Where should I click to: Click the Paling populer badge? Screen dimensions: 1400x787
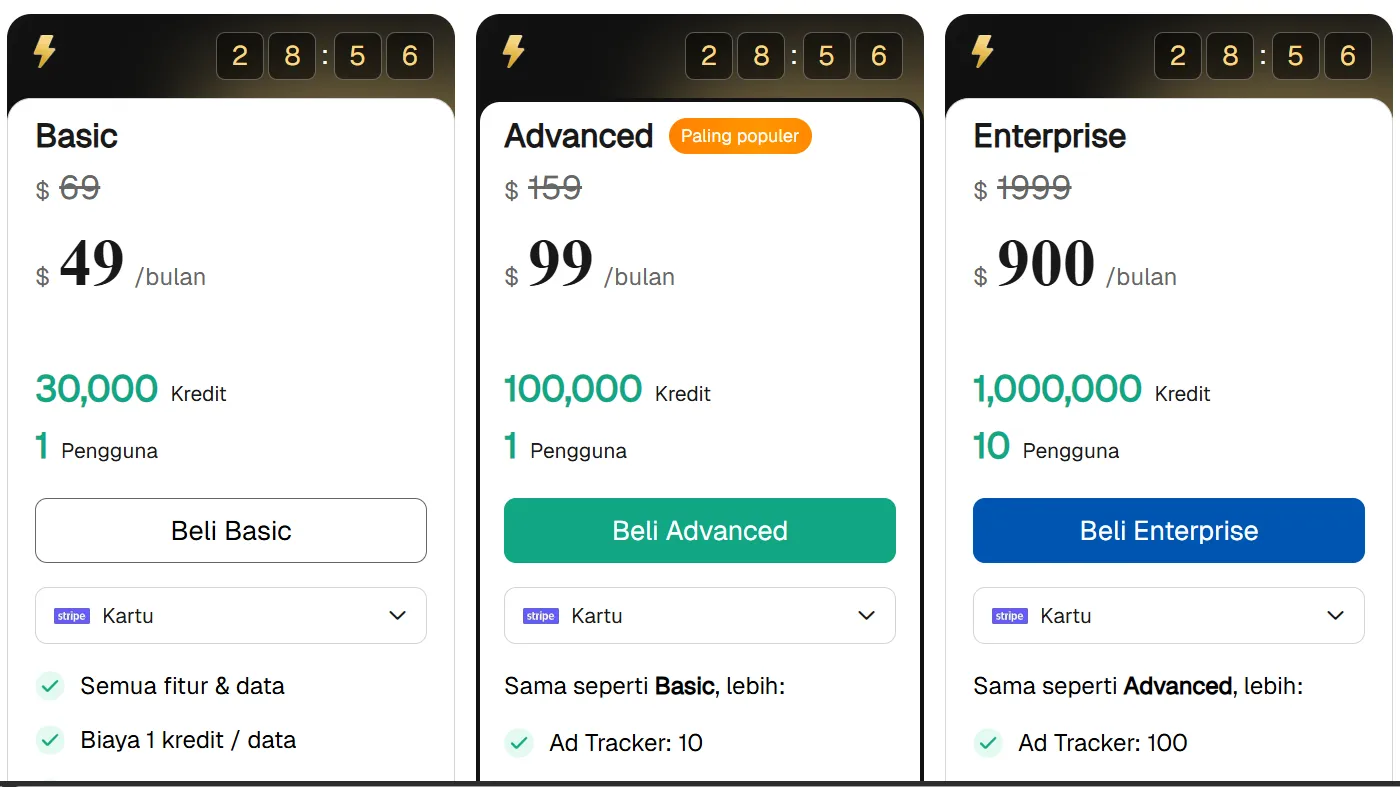(740, 136)
